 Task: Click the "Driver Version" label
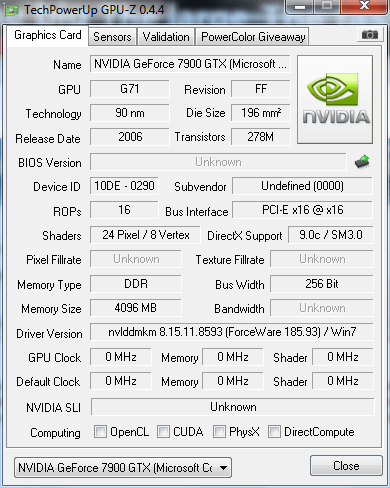pos(49,334)
